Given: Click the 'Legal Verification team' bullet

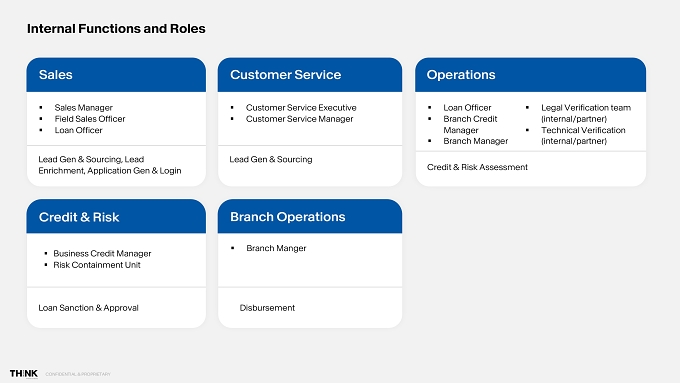Looking at the screenshot, I should pos(586,113).
